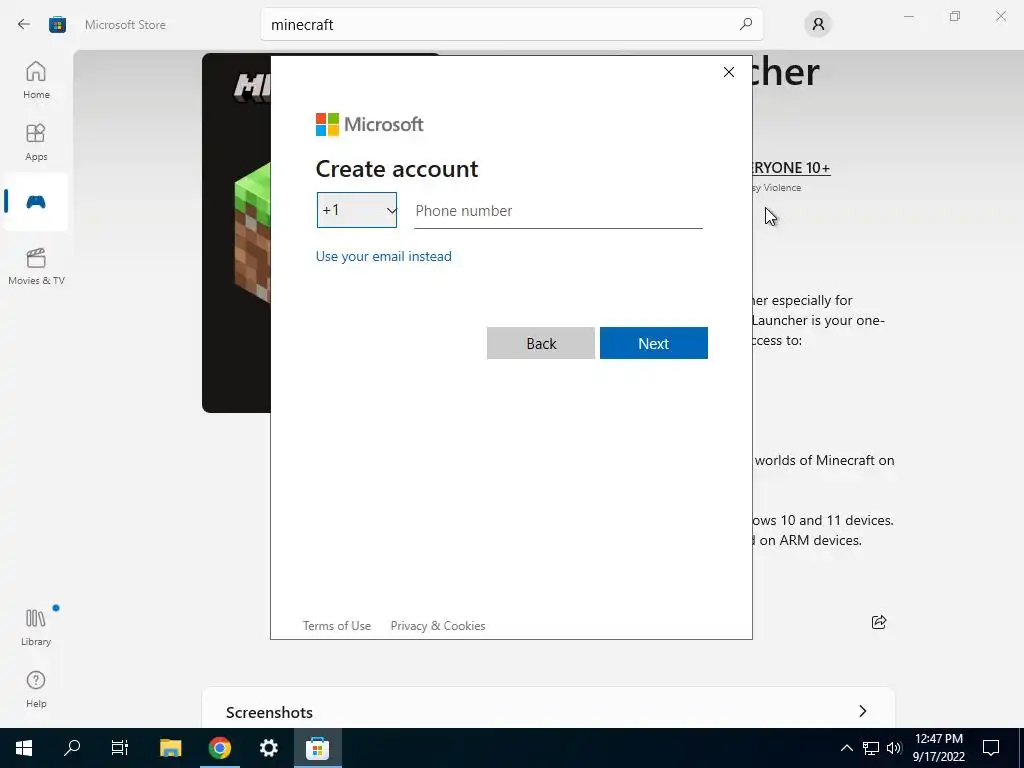Select the Gaming controller sidebar item
This screenshot has height=768, width=1024.
[x=36, y=202]
